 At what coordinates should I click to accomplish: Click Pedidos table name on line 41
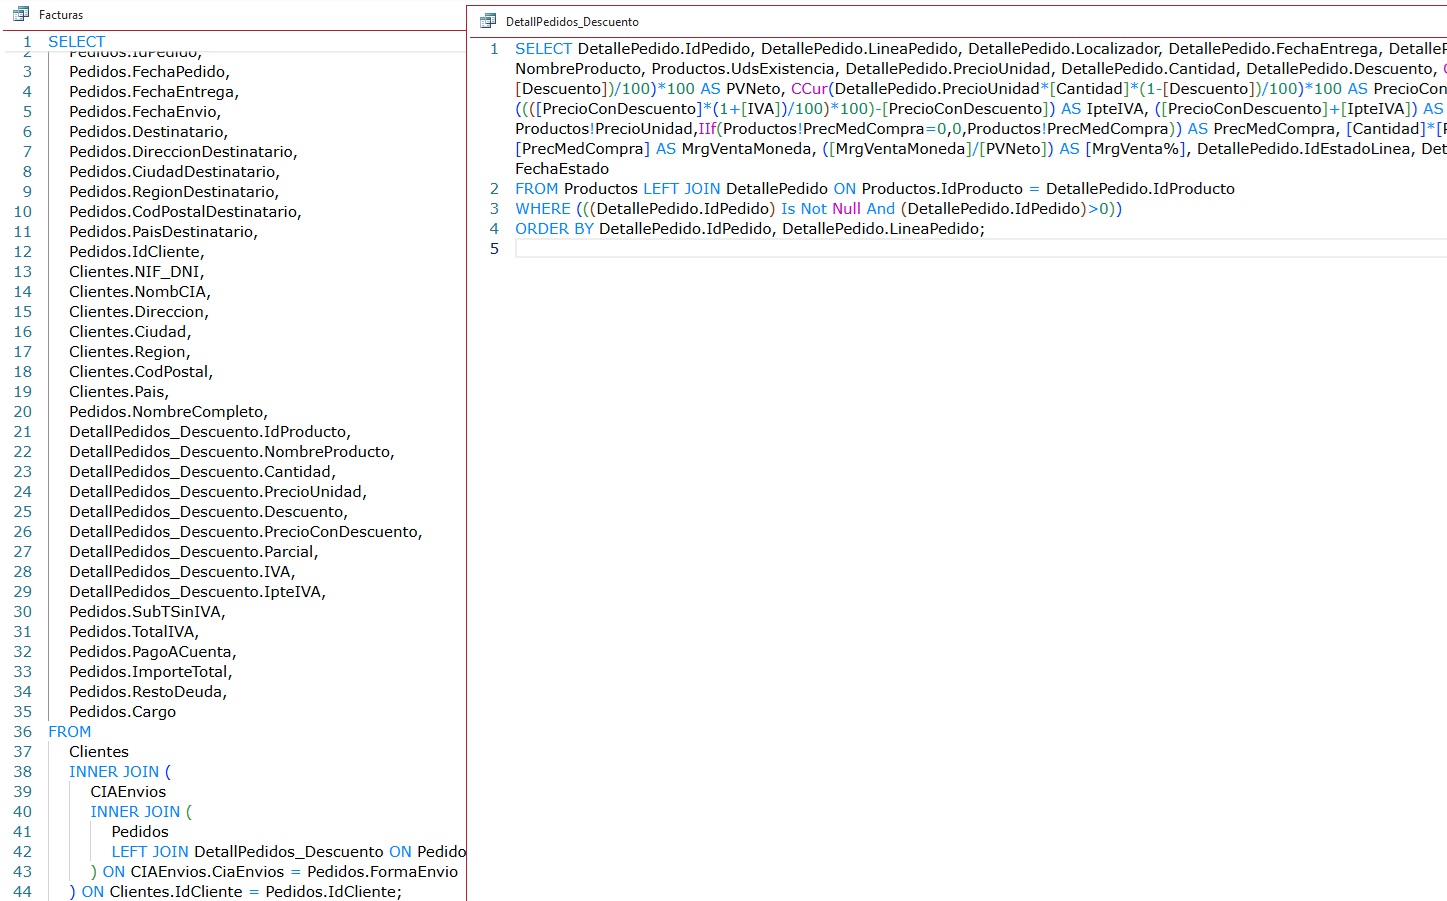[140, 831]
